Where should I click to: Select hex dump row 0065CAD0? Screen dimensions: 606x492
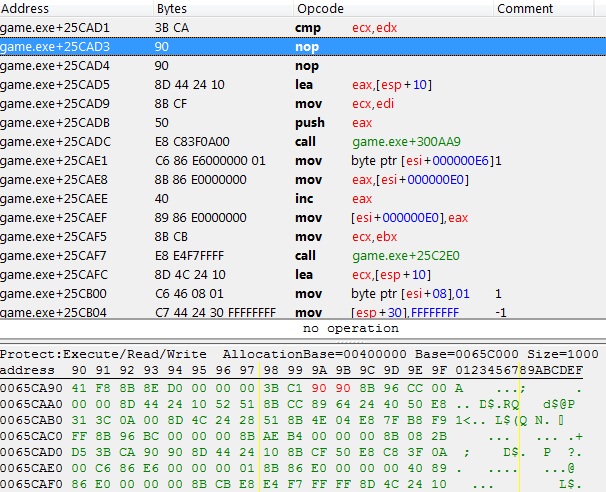click(x=291, y=452)
